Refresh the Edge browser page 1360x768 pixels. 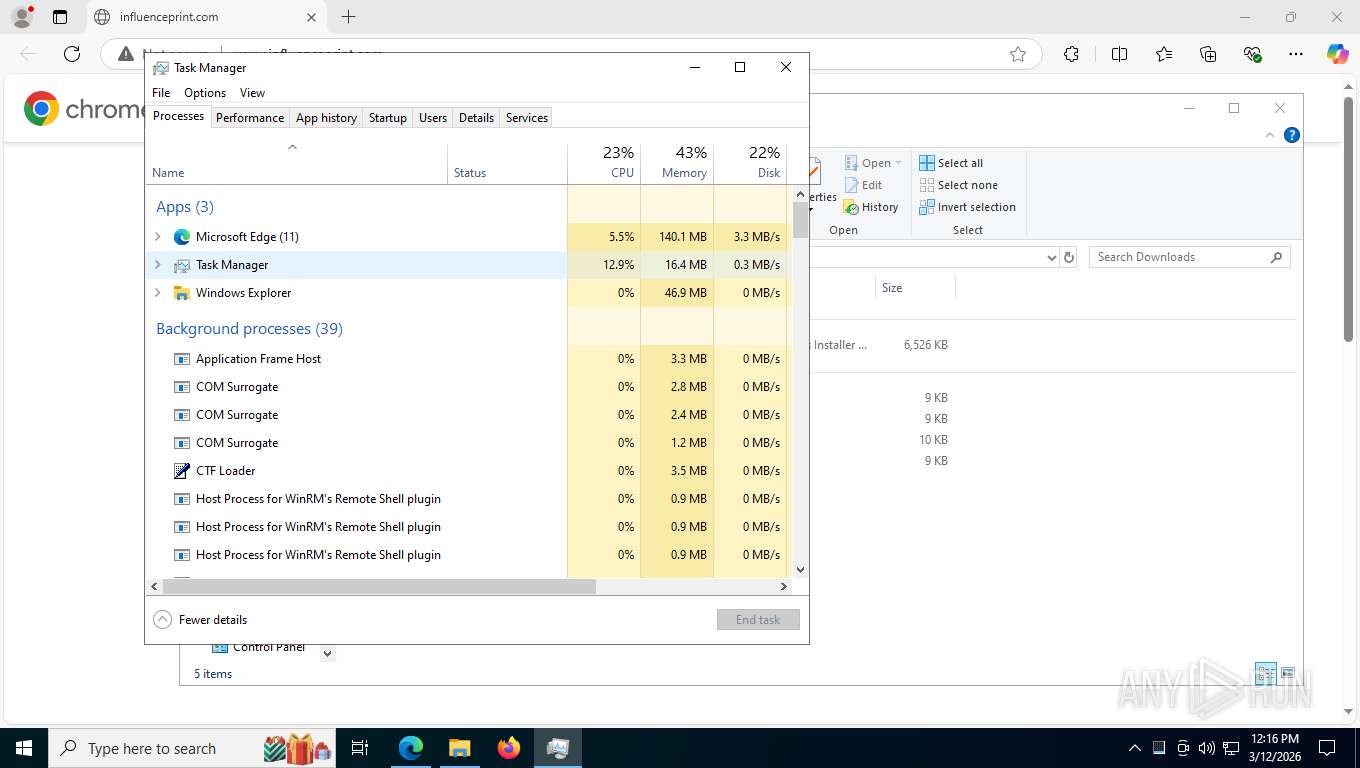point(72,54)
